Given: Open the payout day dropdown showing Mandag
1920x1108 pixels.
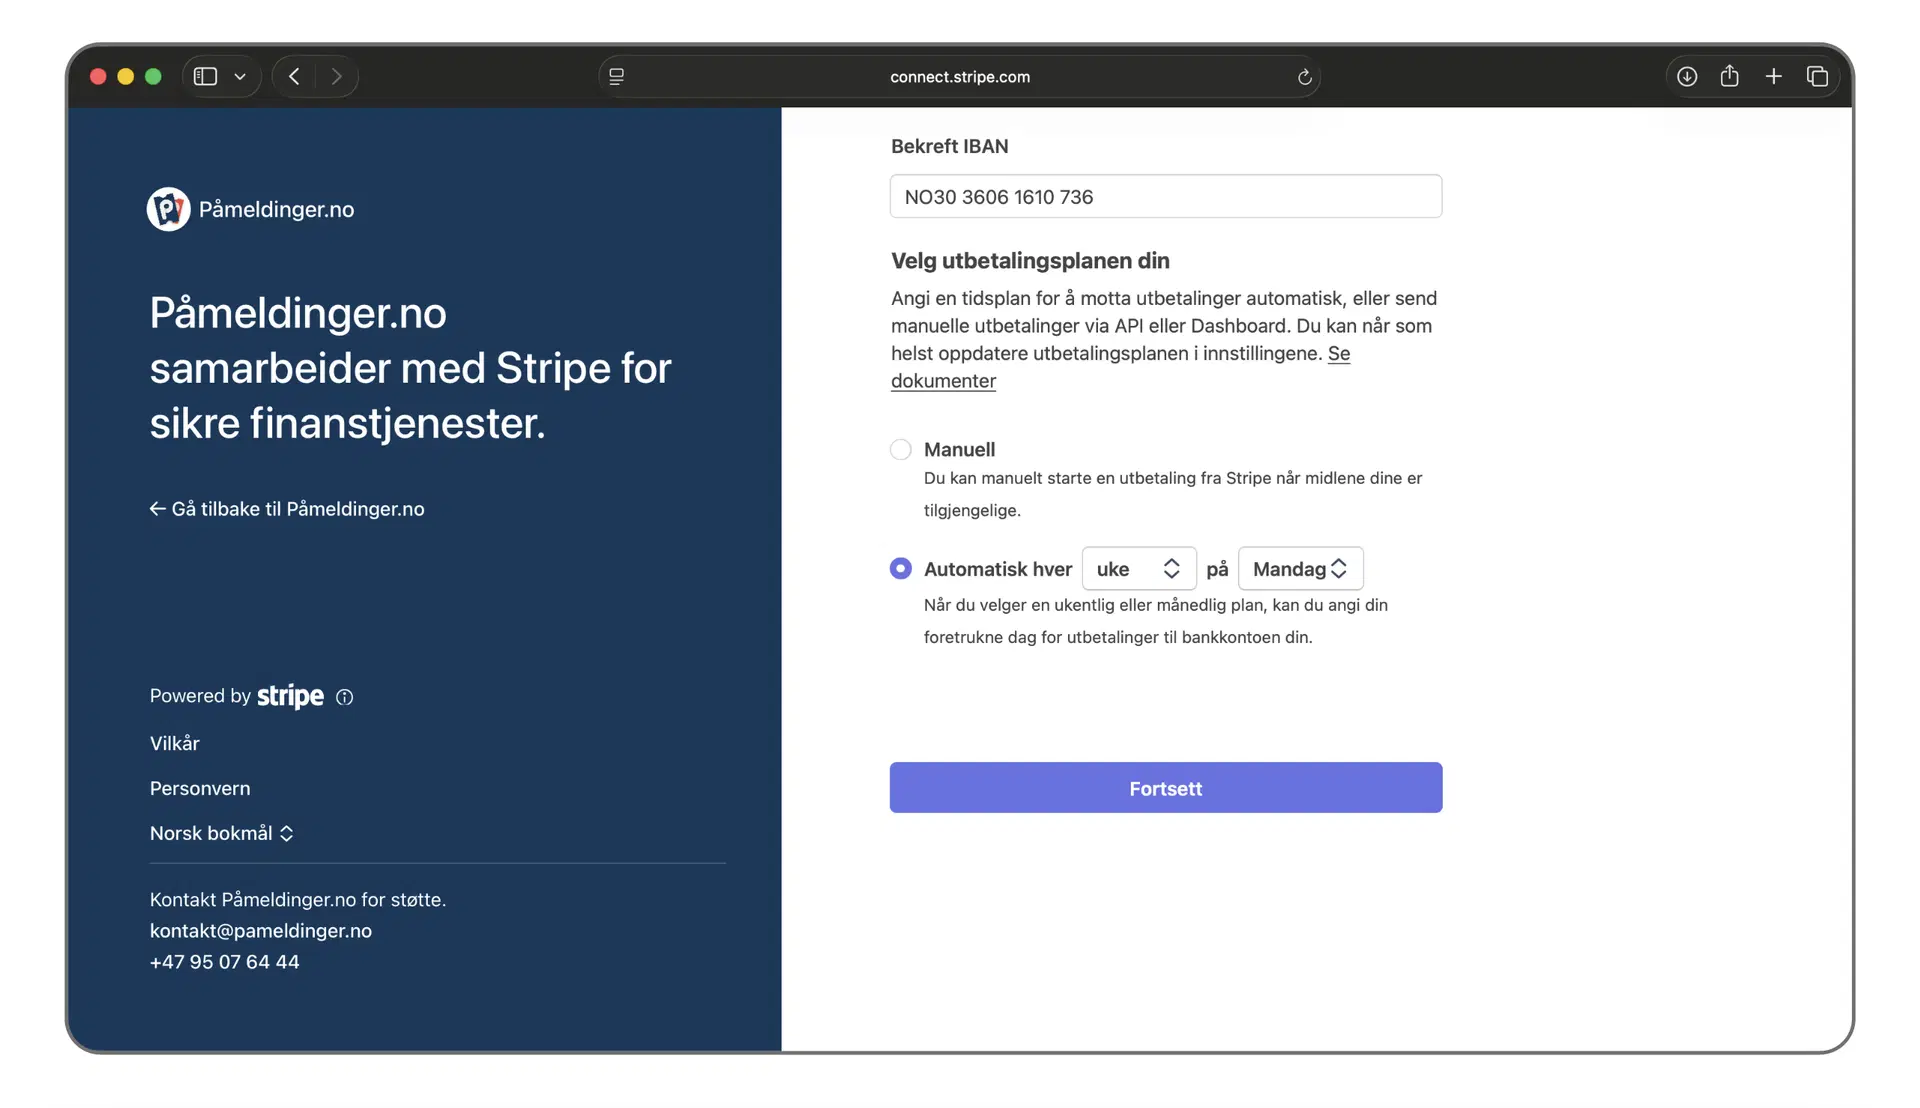Looking at the screenshot, I should tap(1300, 568).
